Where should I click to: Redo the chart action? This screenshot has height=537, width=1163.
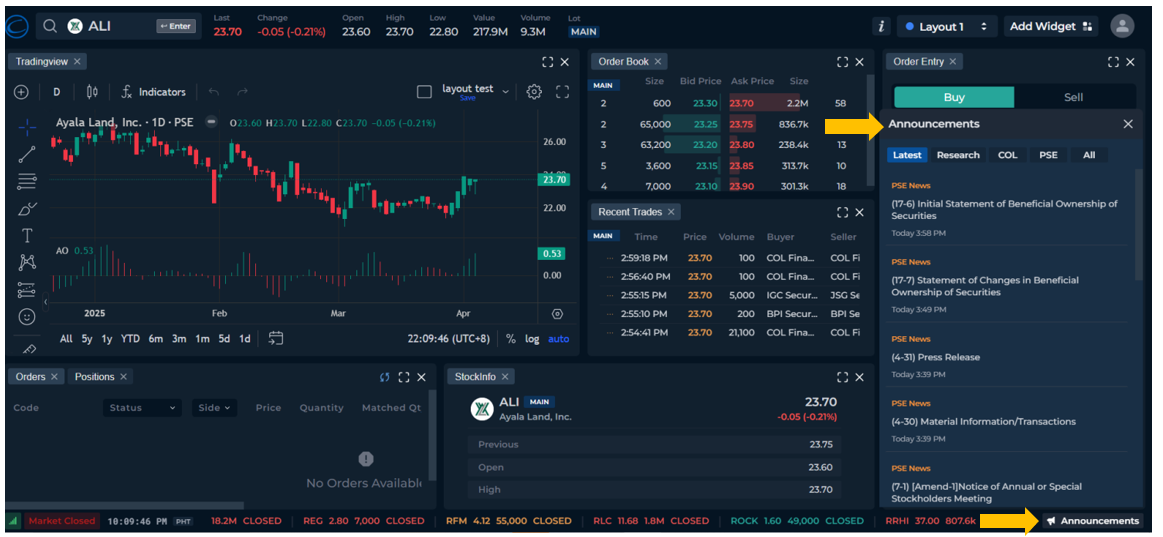242,92
